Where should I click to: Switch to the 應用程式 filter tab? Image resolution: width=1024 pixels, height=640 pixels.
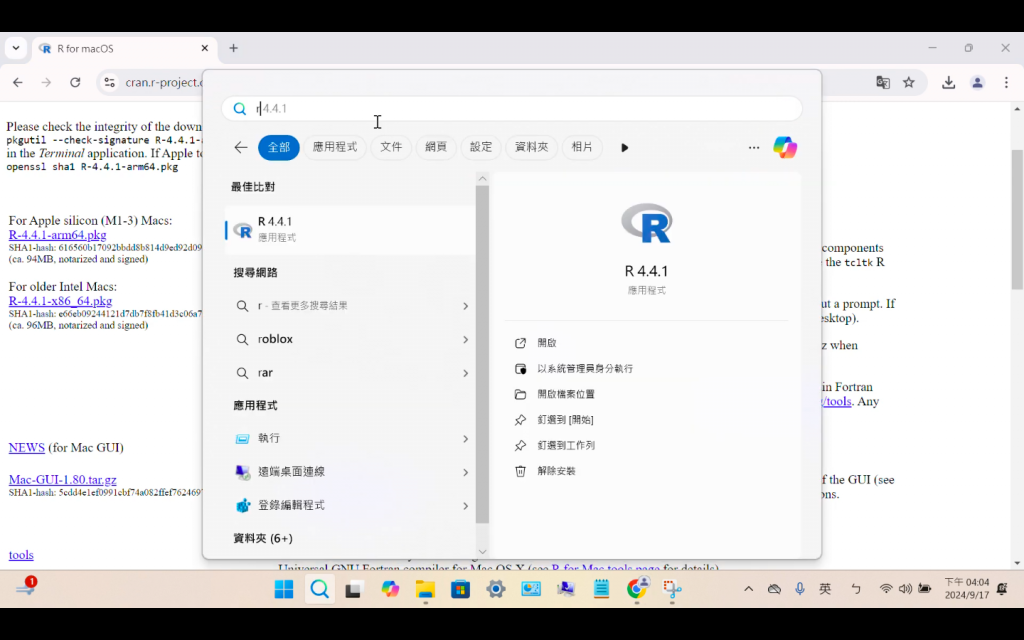(334, 148)
